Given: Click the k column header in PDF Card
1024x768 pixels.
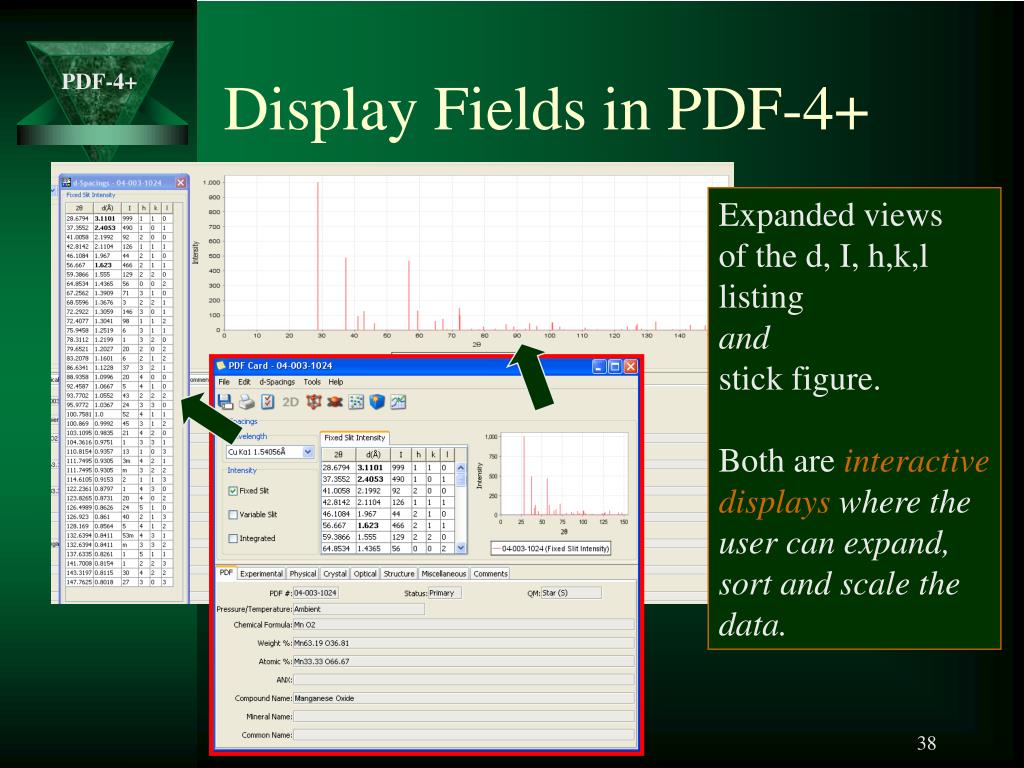Looking at the screenshot, I should pos(432,455).
